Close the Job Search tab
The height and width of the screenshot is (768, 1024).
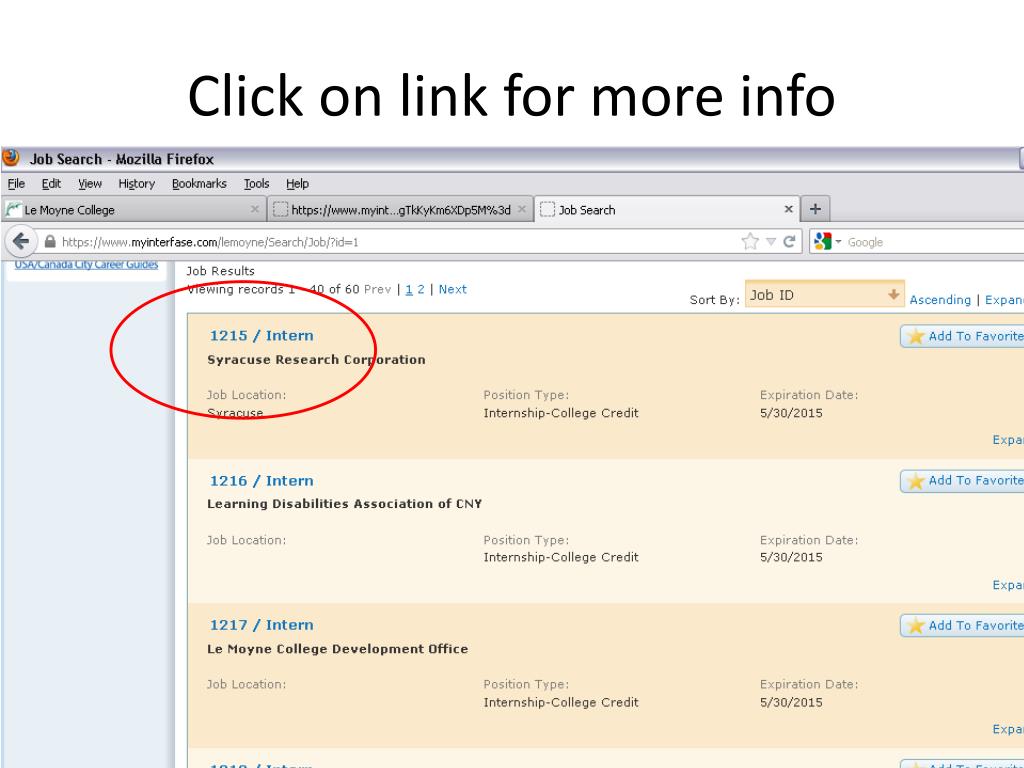point(788,210)
